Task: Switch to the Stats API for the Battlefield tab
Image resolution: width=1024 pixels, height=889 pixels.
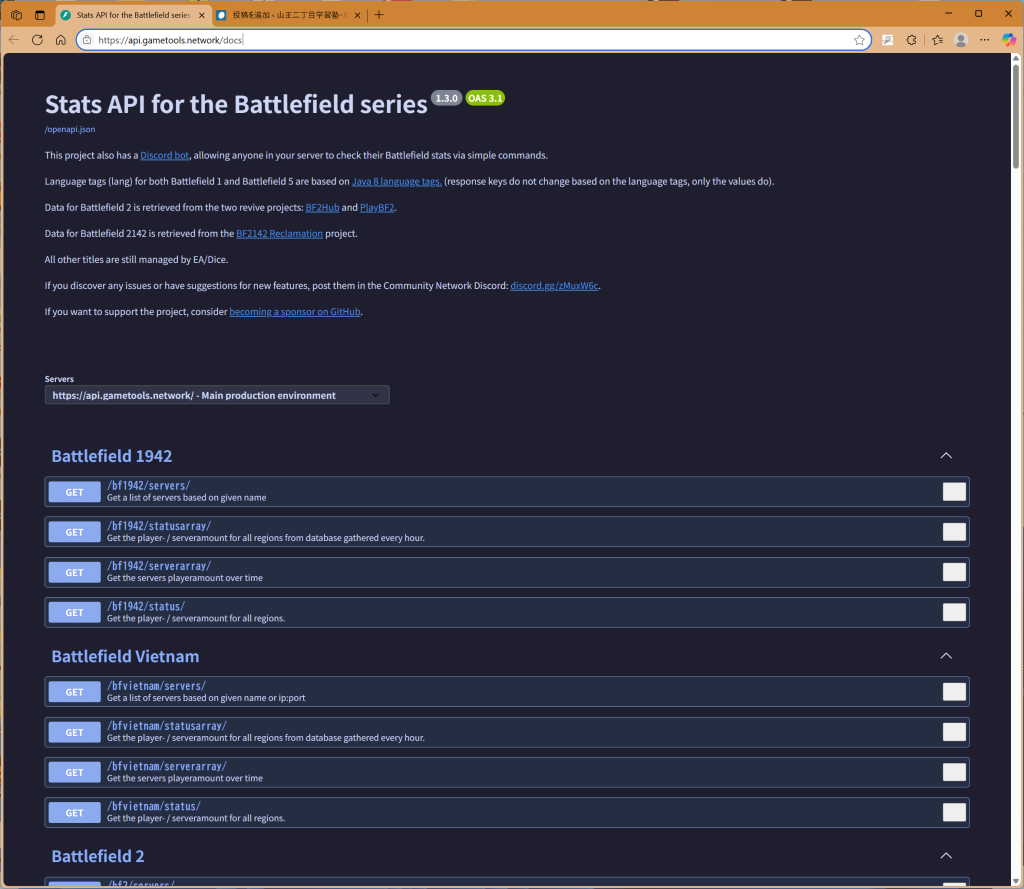Action: [133, 15]
